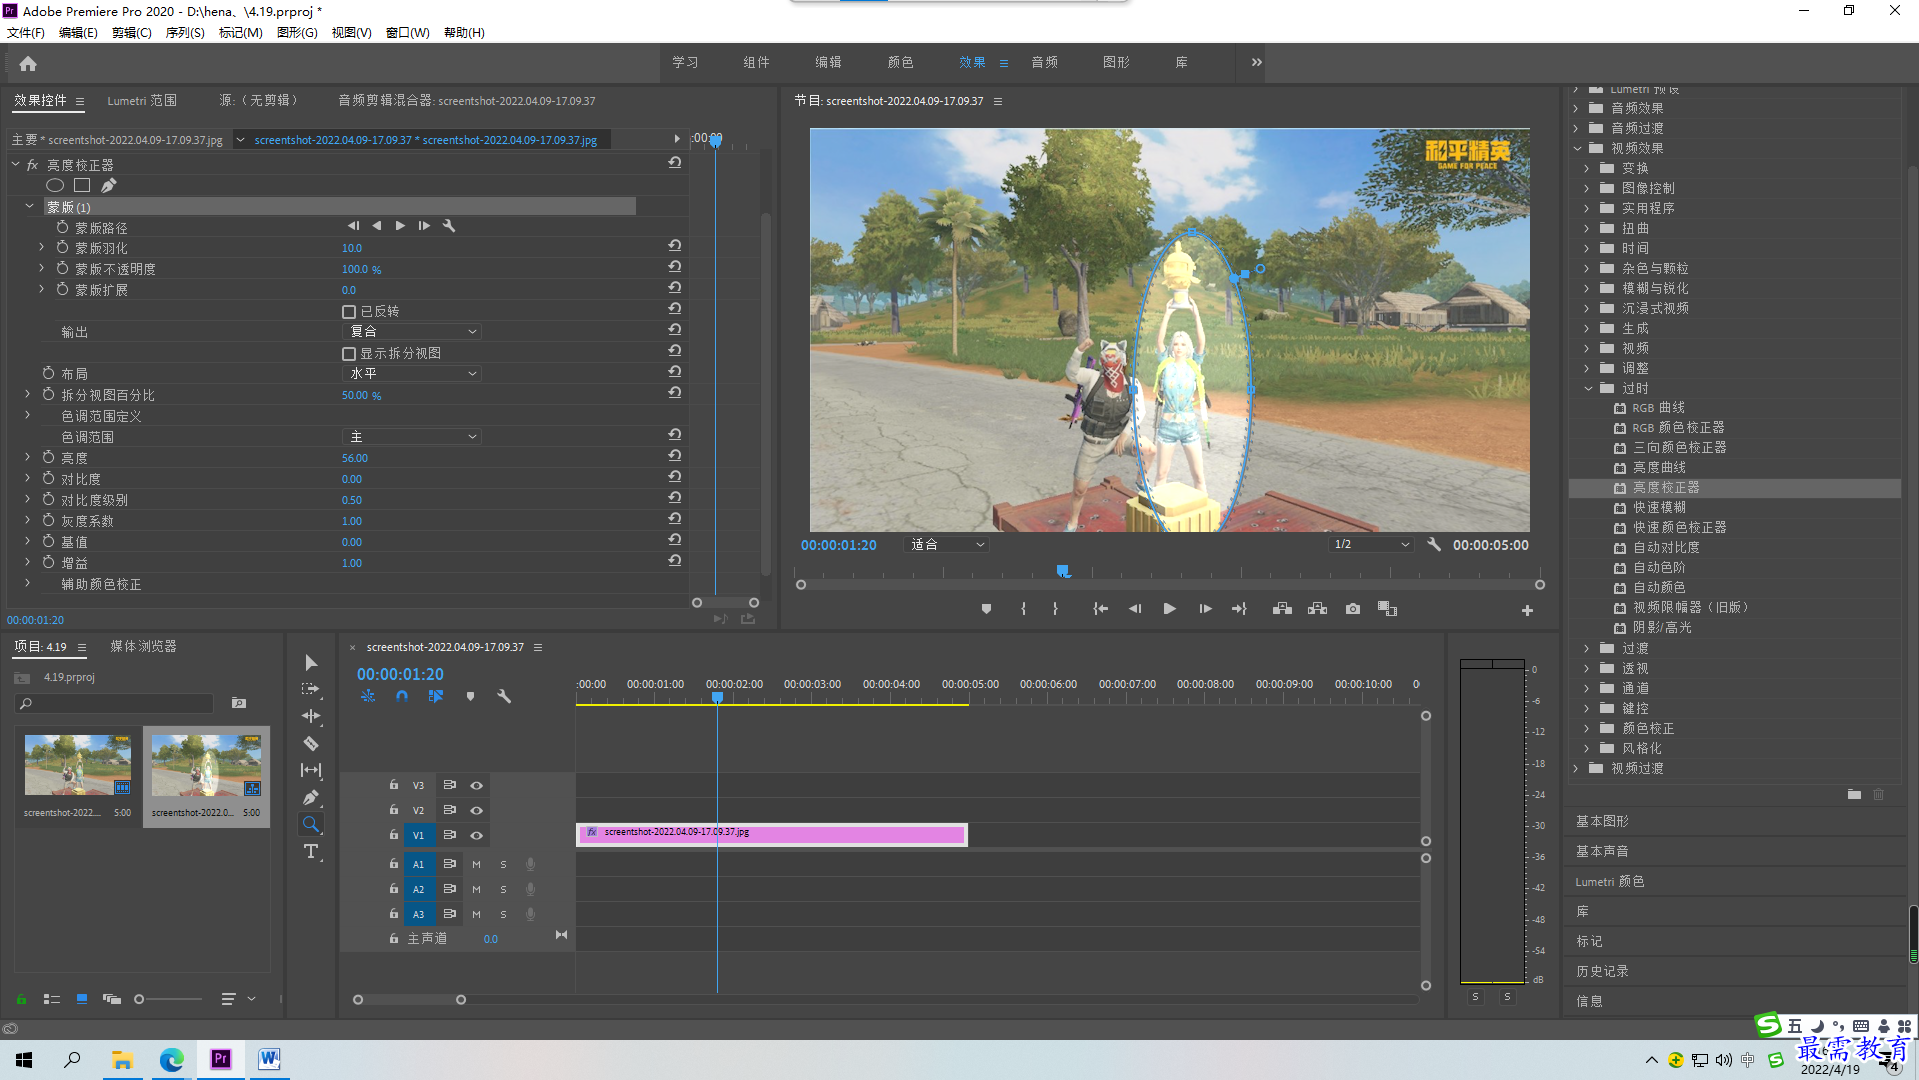Open timeline display settings wrench
This screenshot has width=1919, height=1080.
pyautogui.click(x=504, y=696)
